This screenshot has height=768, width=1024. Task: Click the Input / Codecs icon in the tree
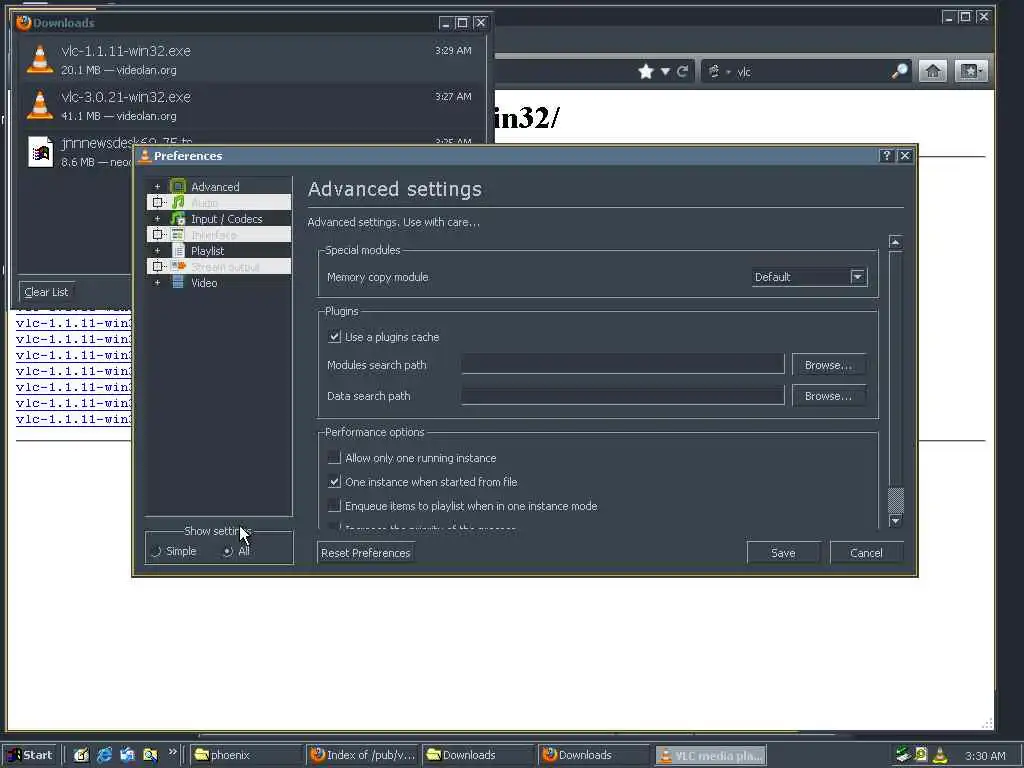click(178, 219)
